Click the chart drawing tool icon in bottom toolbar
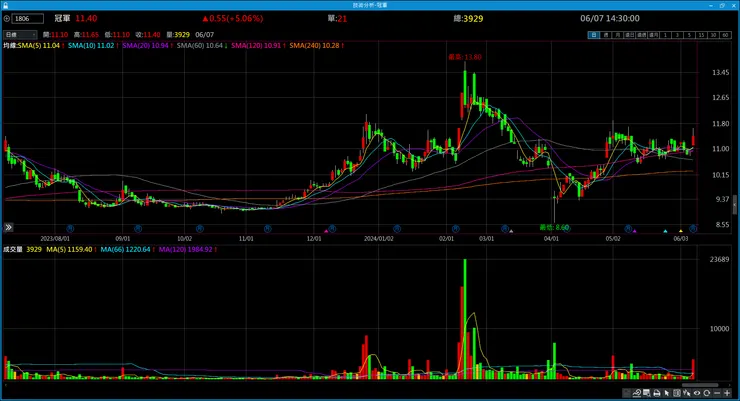Screen dimensions: 740x401 [x=637, y=393]
